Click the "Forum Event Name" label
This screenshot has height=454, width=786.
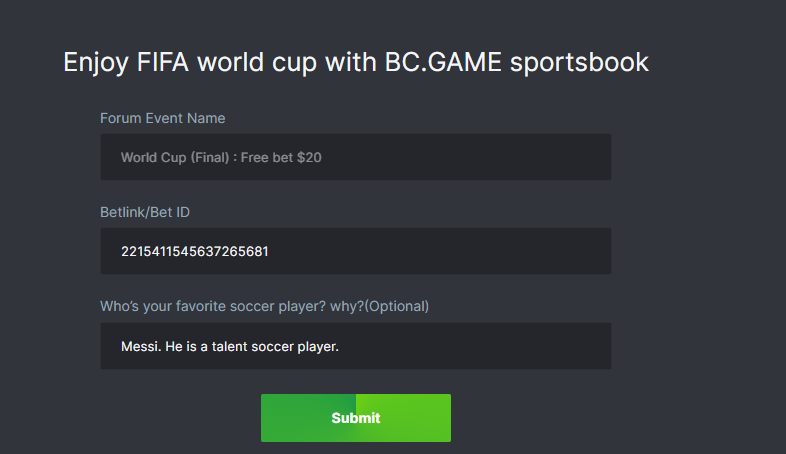[x=162, y=118]
